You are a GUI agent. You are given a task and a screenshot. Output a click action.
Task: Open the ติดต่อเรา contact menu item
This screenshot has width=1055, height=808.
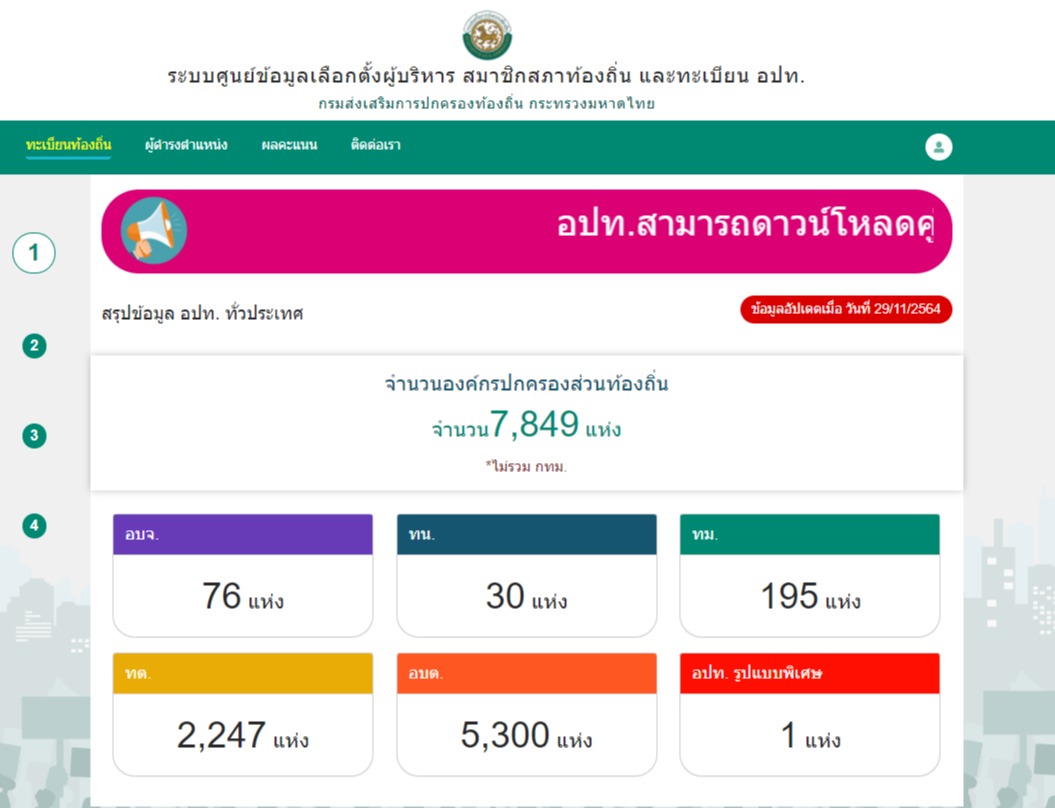point(375,145)
